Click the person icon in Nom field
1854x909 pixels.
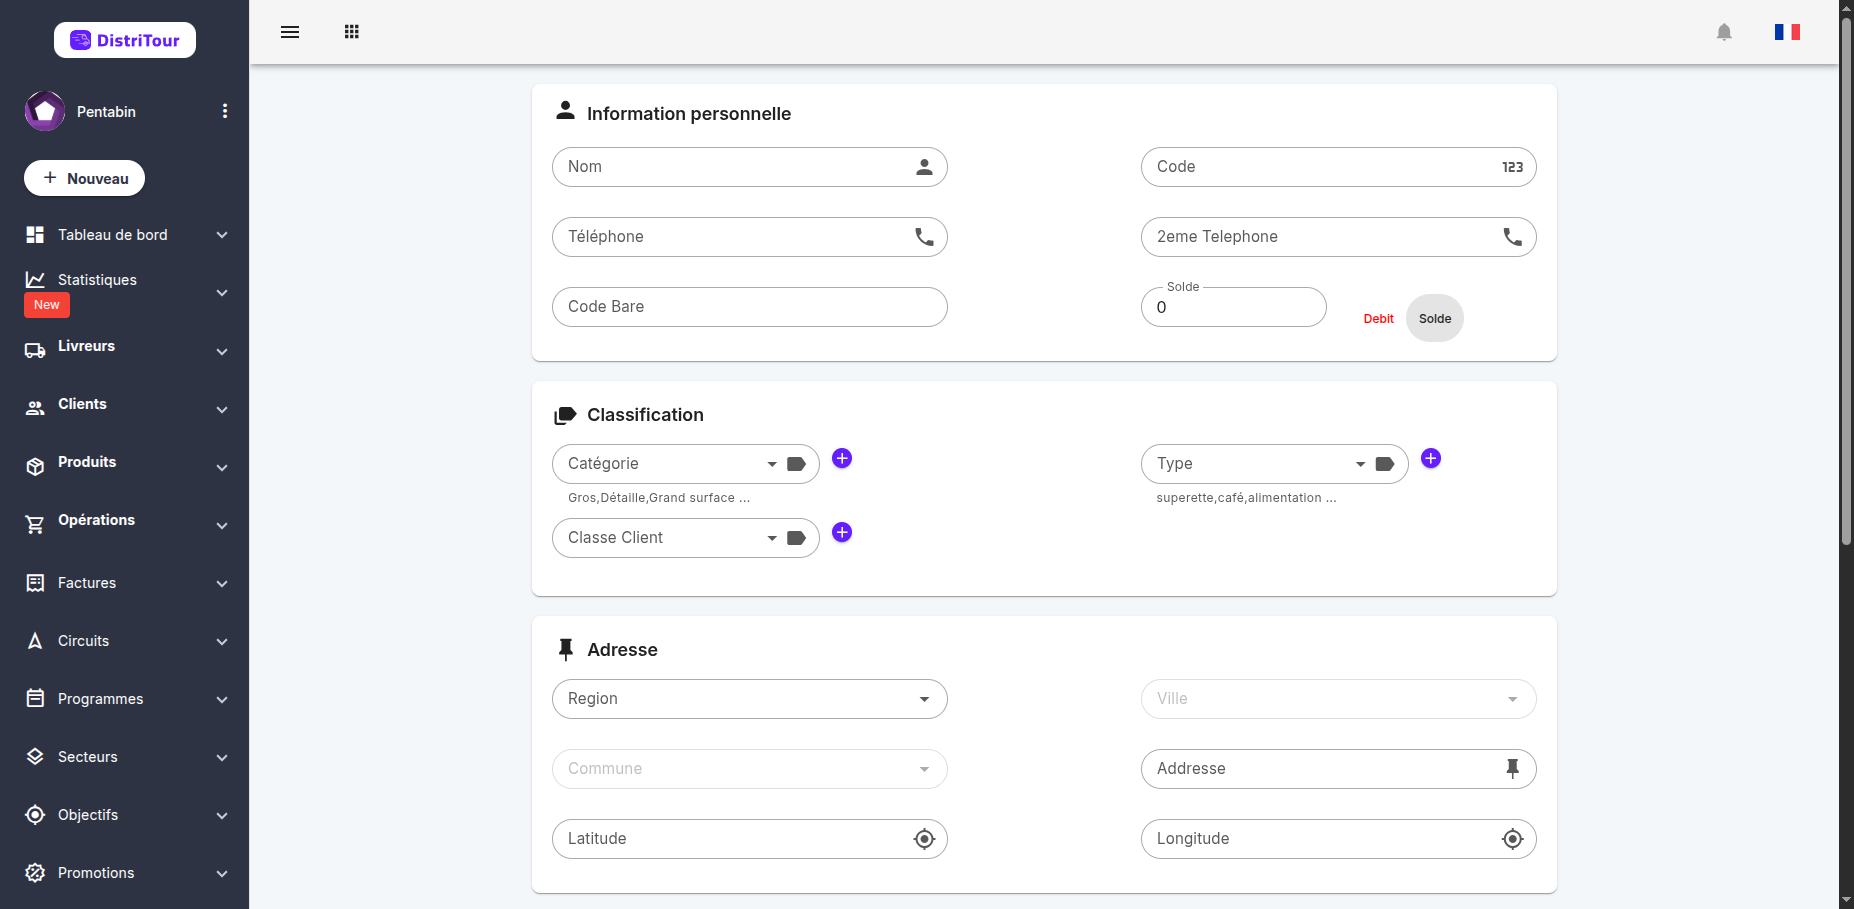(924, 167)
